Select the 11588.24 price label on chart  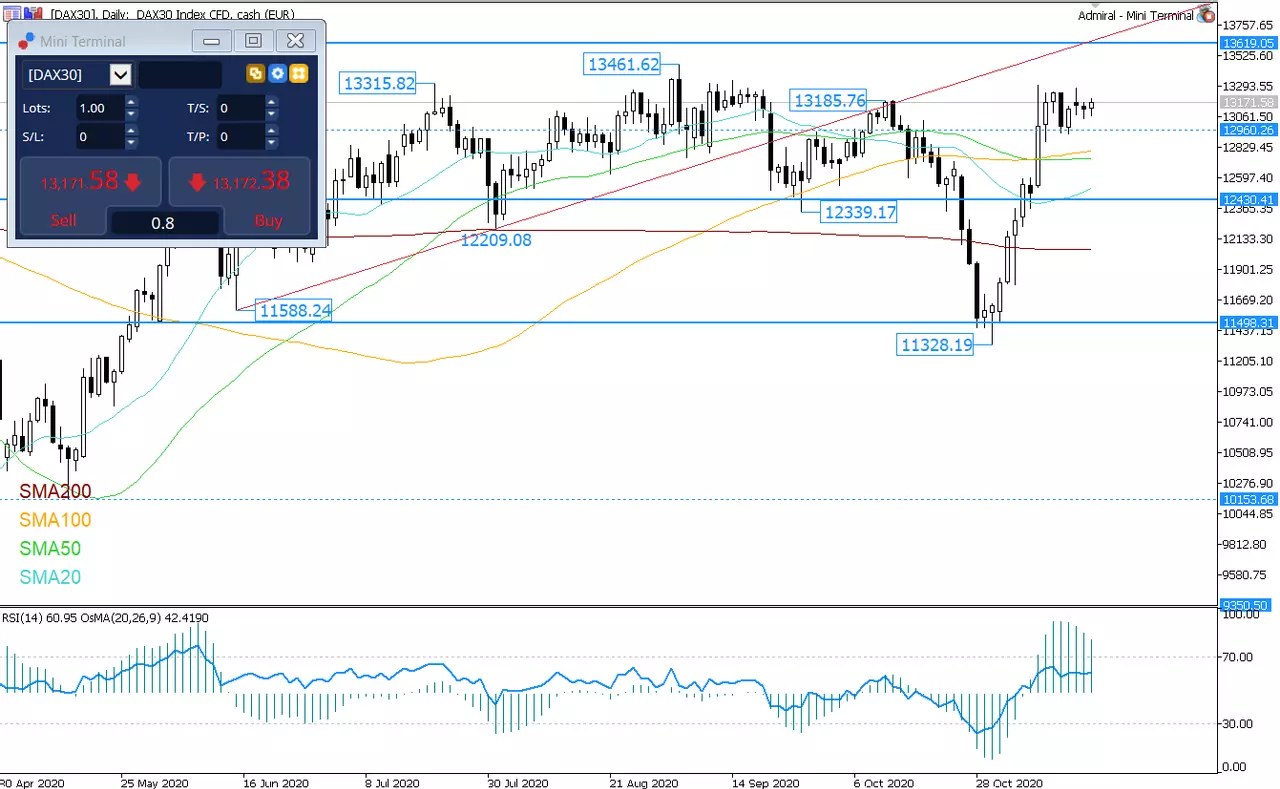point(294,311)
